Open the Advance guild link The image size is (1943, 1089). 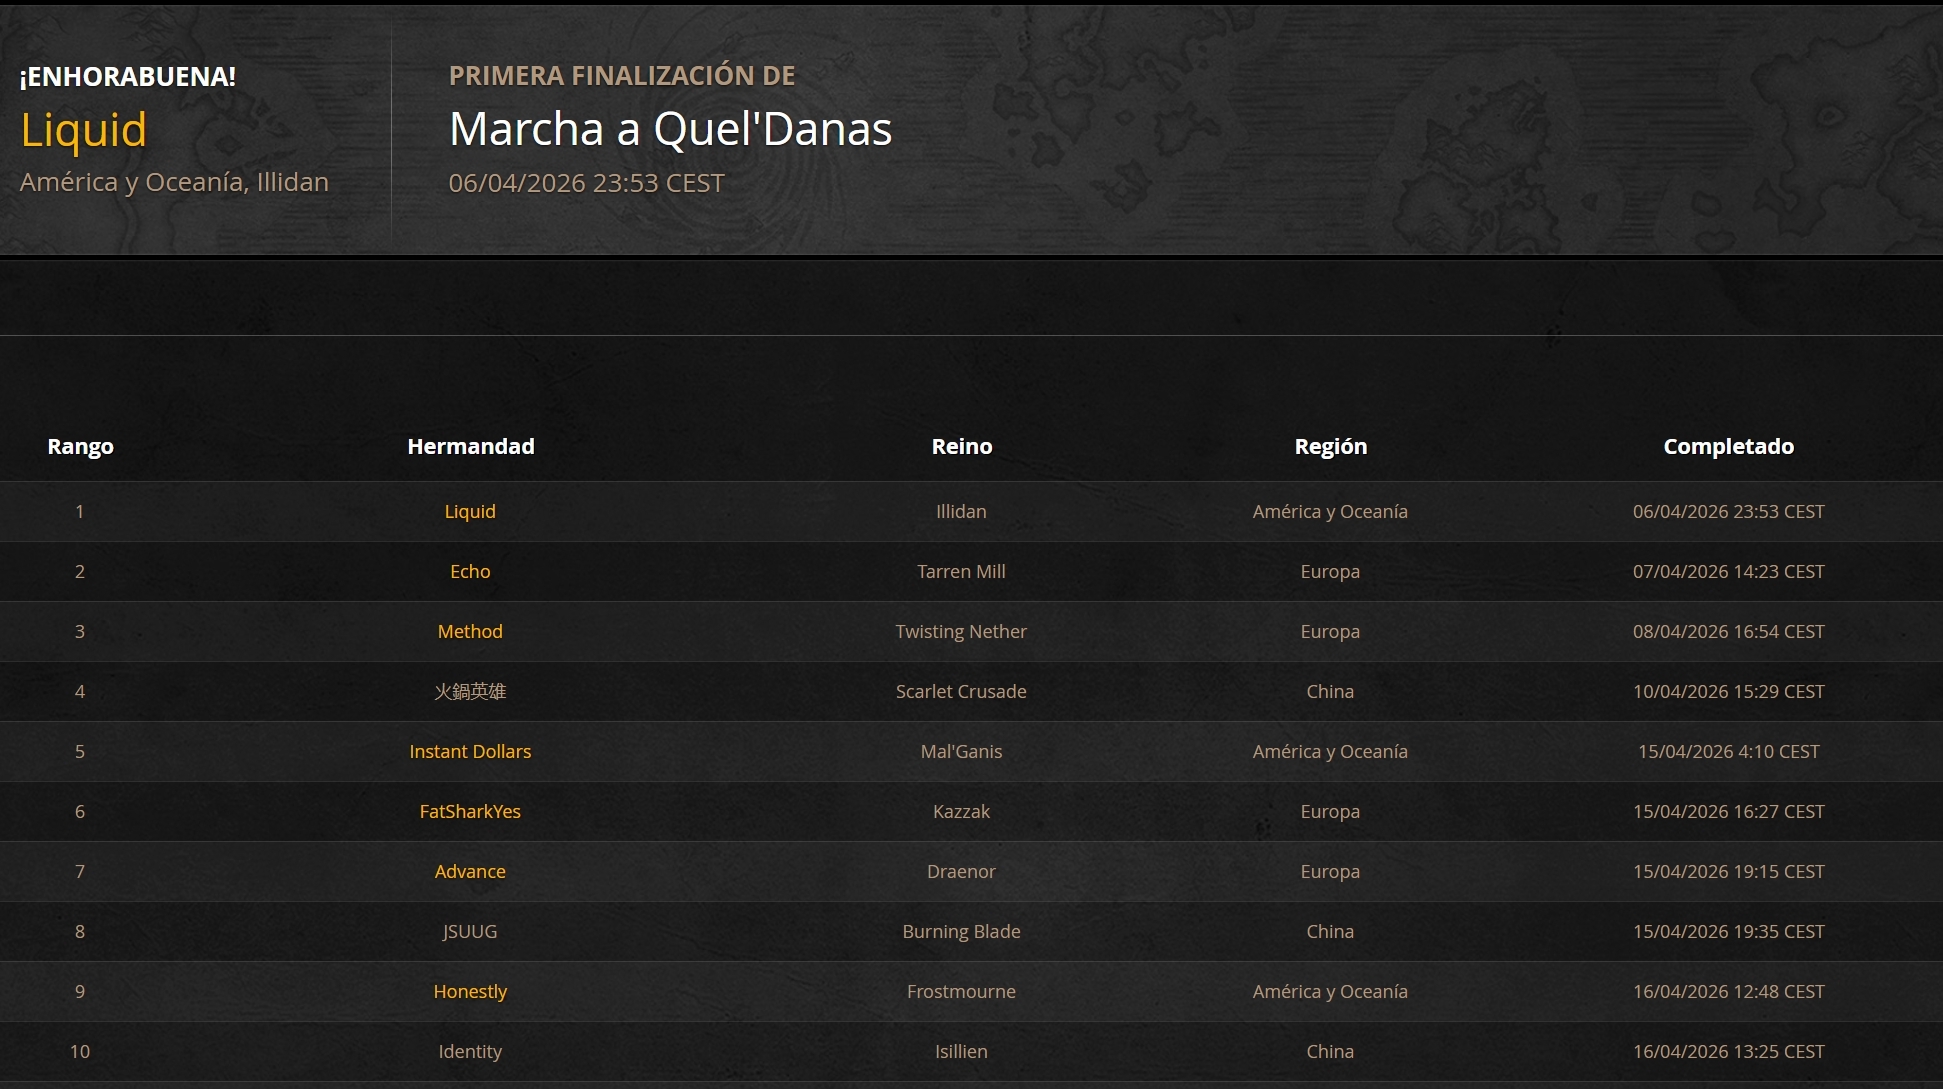pos(470,872)
